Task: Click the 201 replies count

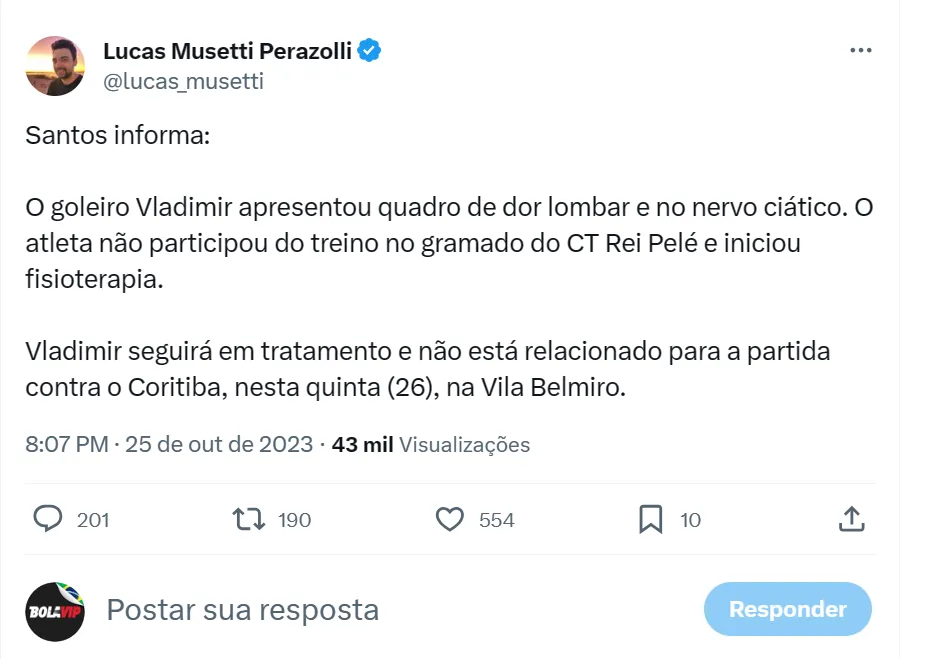Action: pos(93,520)
